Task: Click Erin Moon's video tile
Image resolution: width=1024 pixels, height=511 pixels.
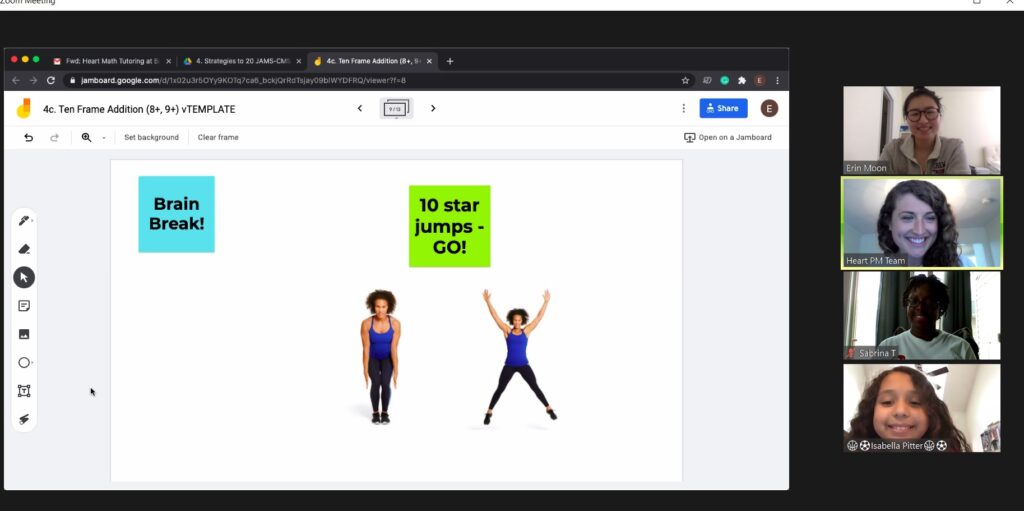Action: coord(921,130)
